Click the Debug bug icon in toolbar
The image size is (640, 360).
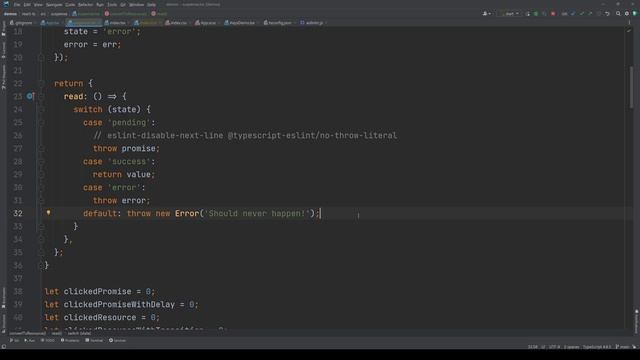pyautogui.click(x=536, y=13)
